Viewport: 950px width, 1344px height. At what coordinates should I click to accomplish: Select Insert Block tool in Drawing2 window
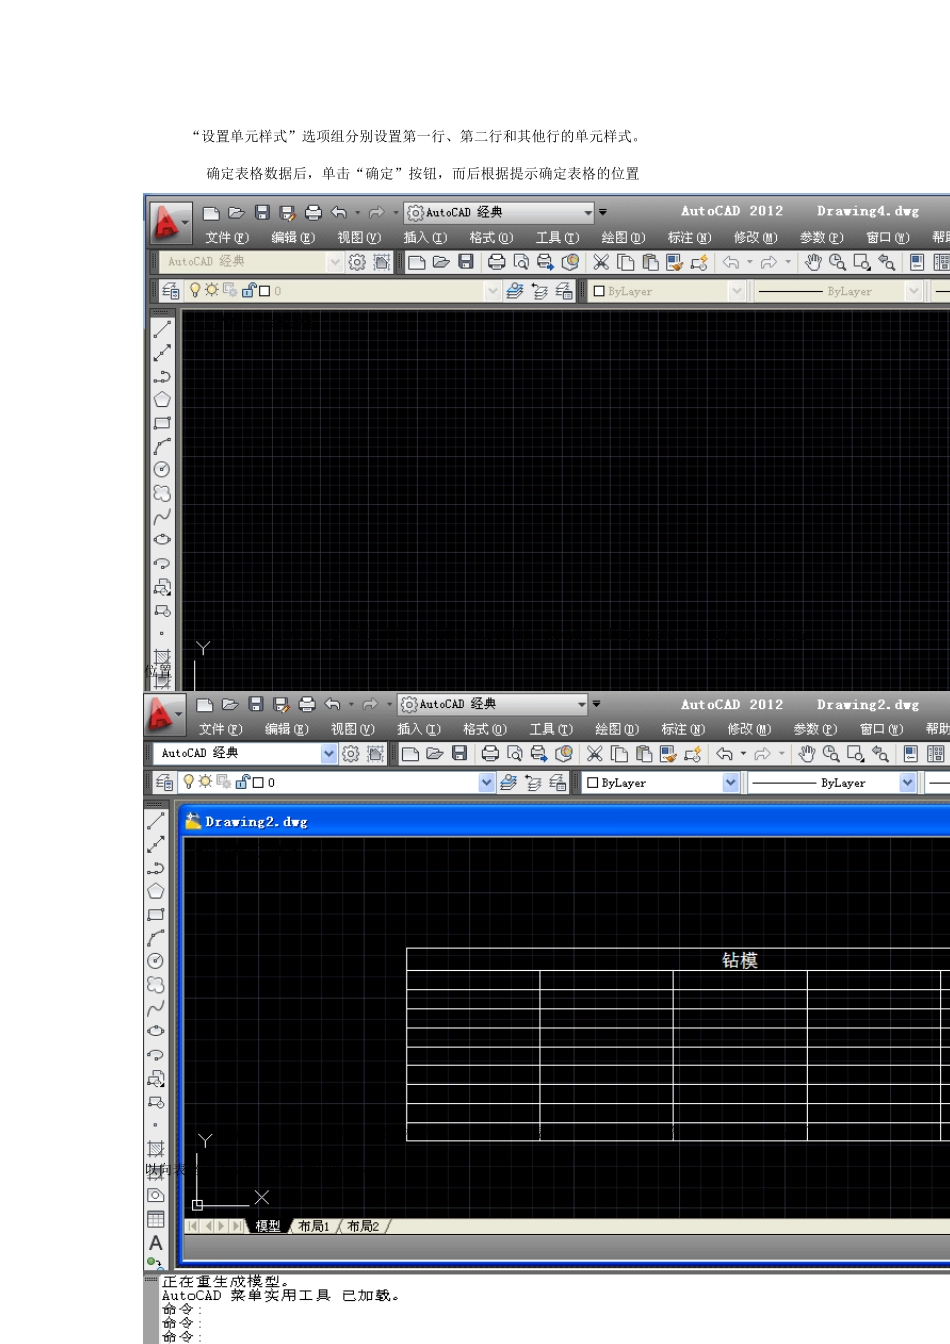pyautogui.click(x=156, y=1078)
